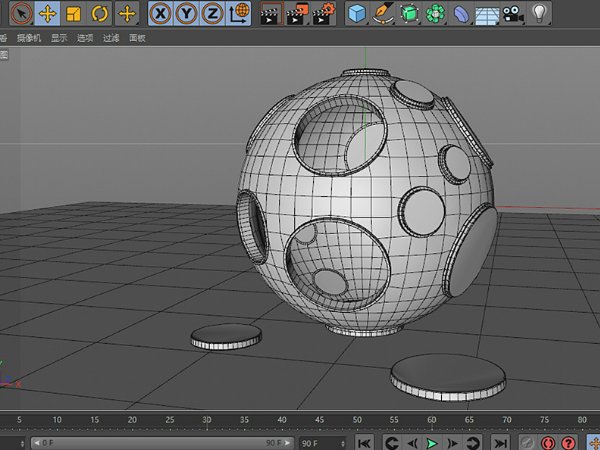This screenshot has height=450, width=600.
Task: Add a Camera object
Action: (513, 14)
